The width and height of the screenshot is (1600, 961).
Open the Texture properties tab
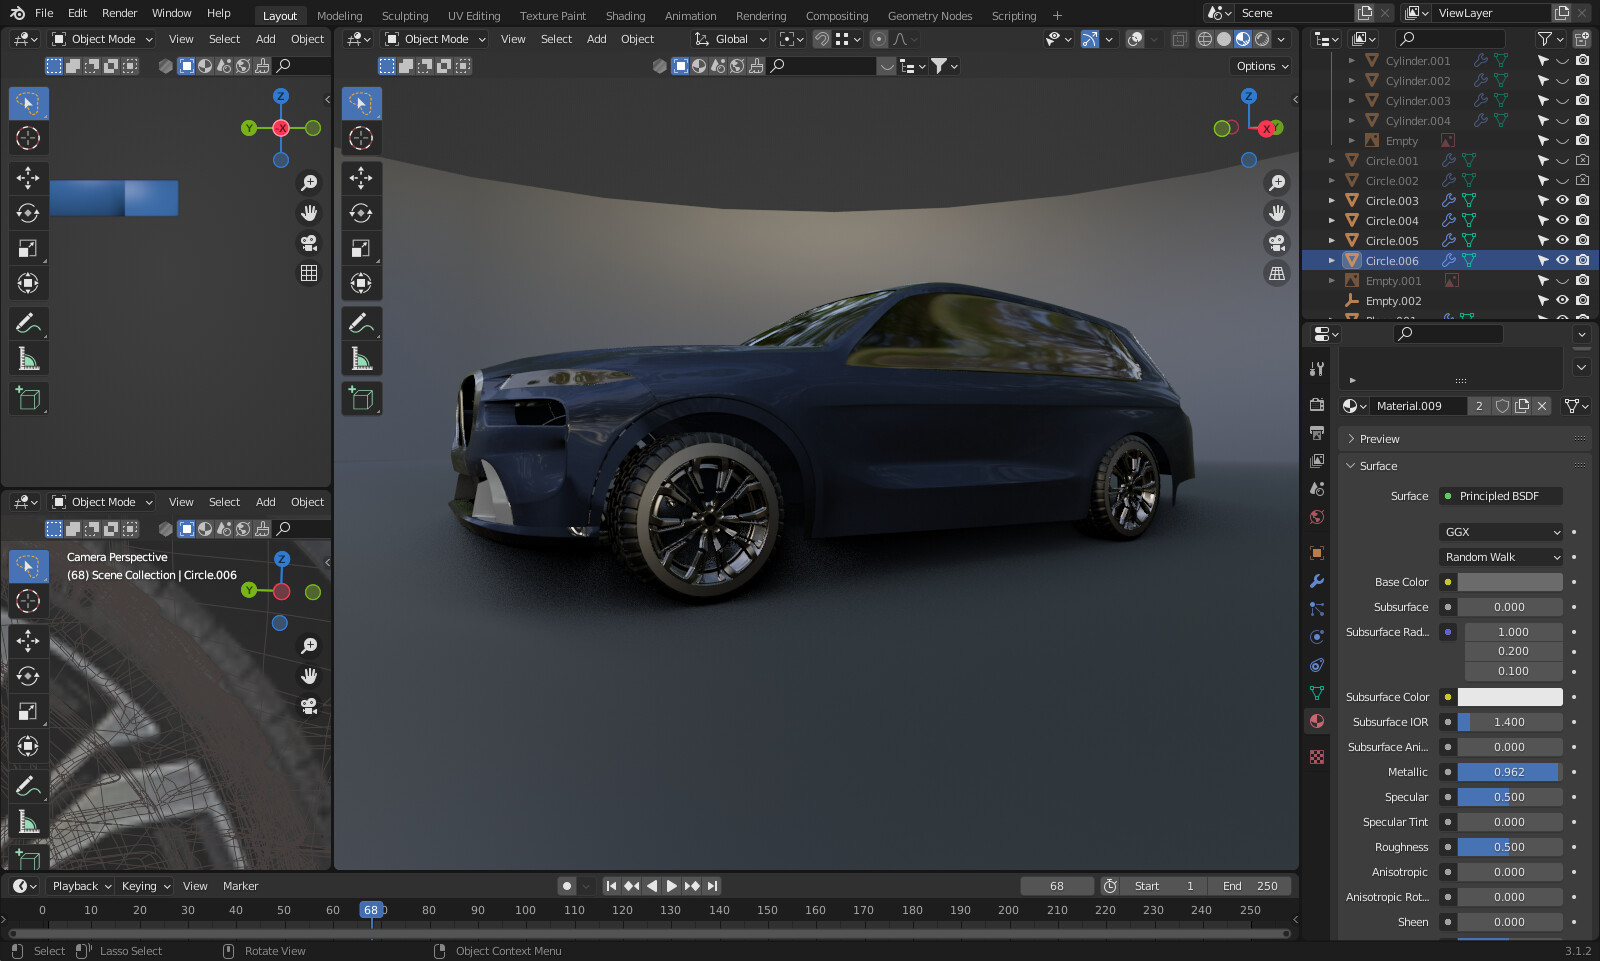coord(1317,757)
